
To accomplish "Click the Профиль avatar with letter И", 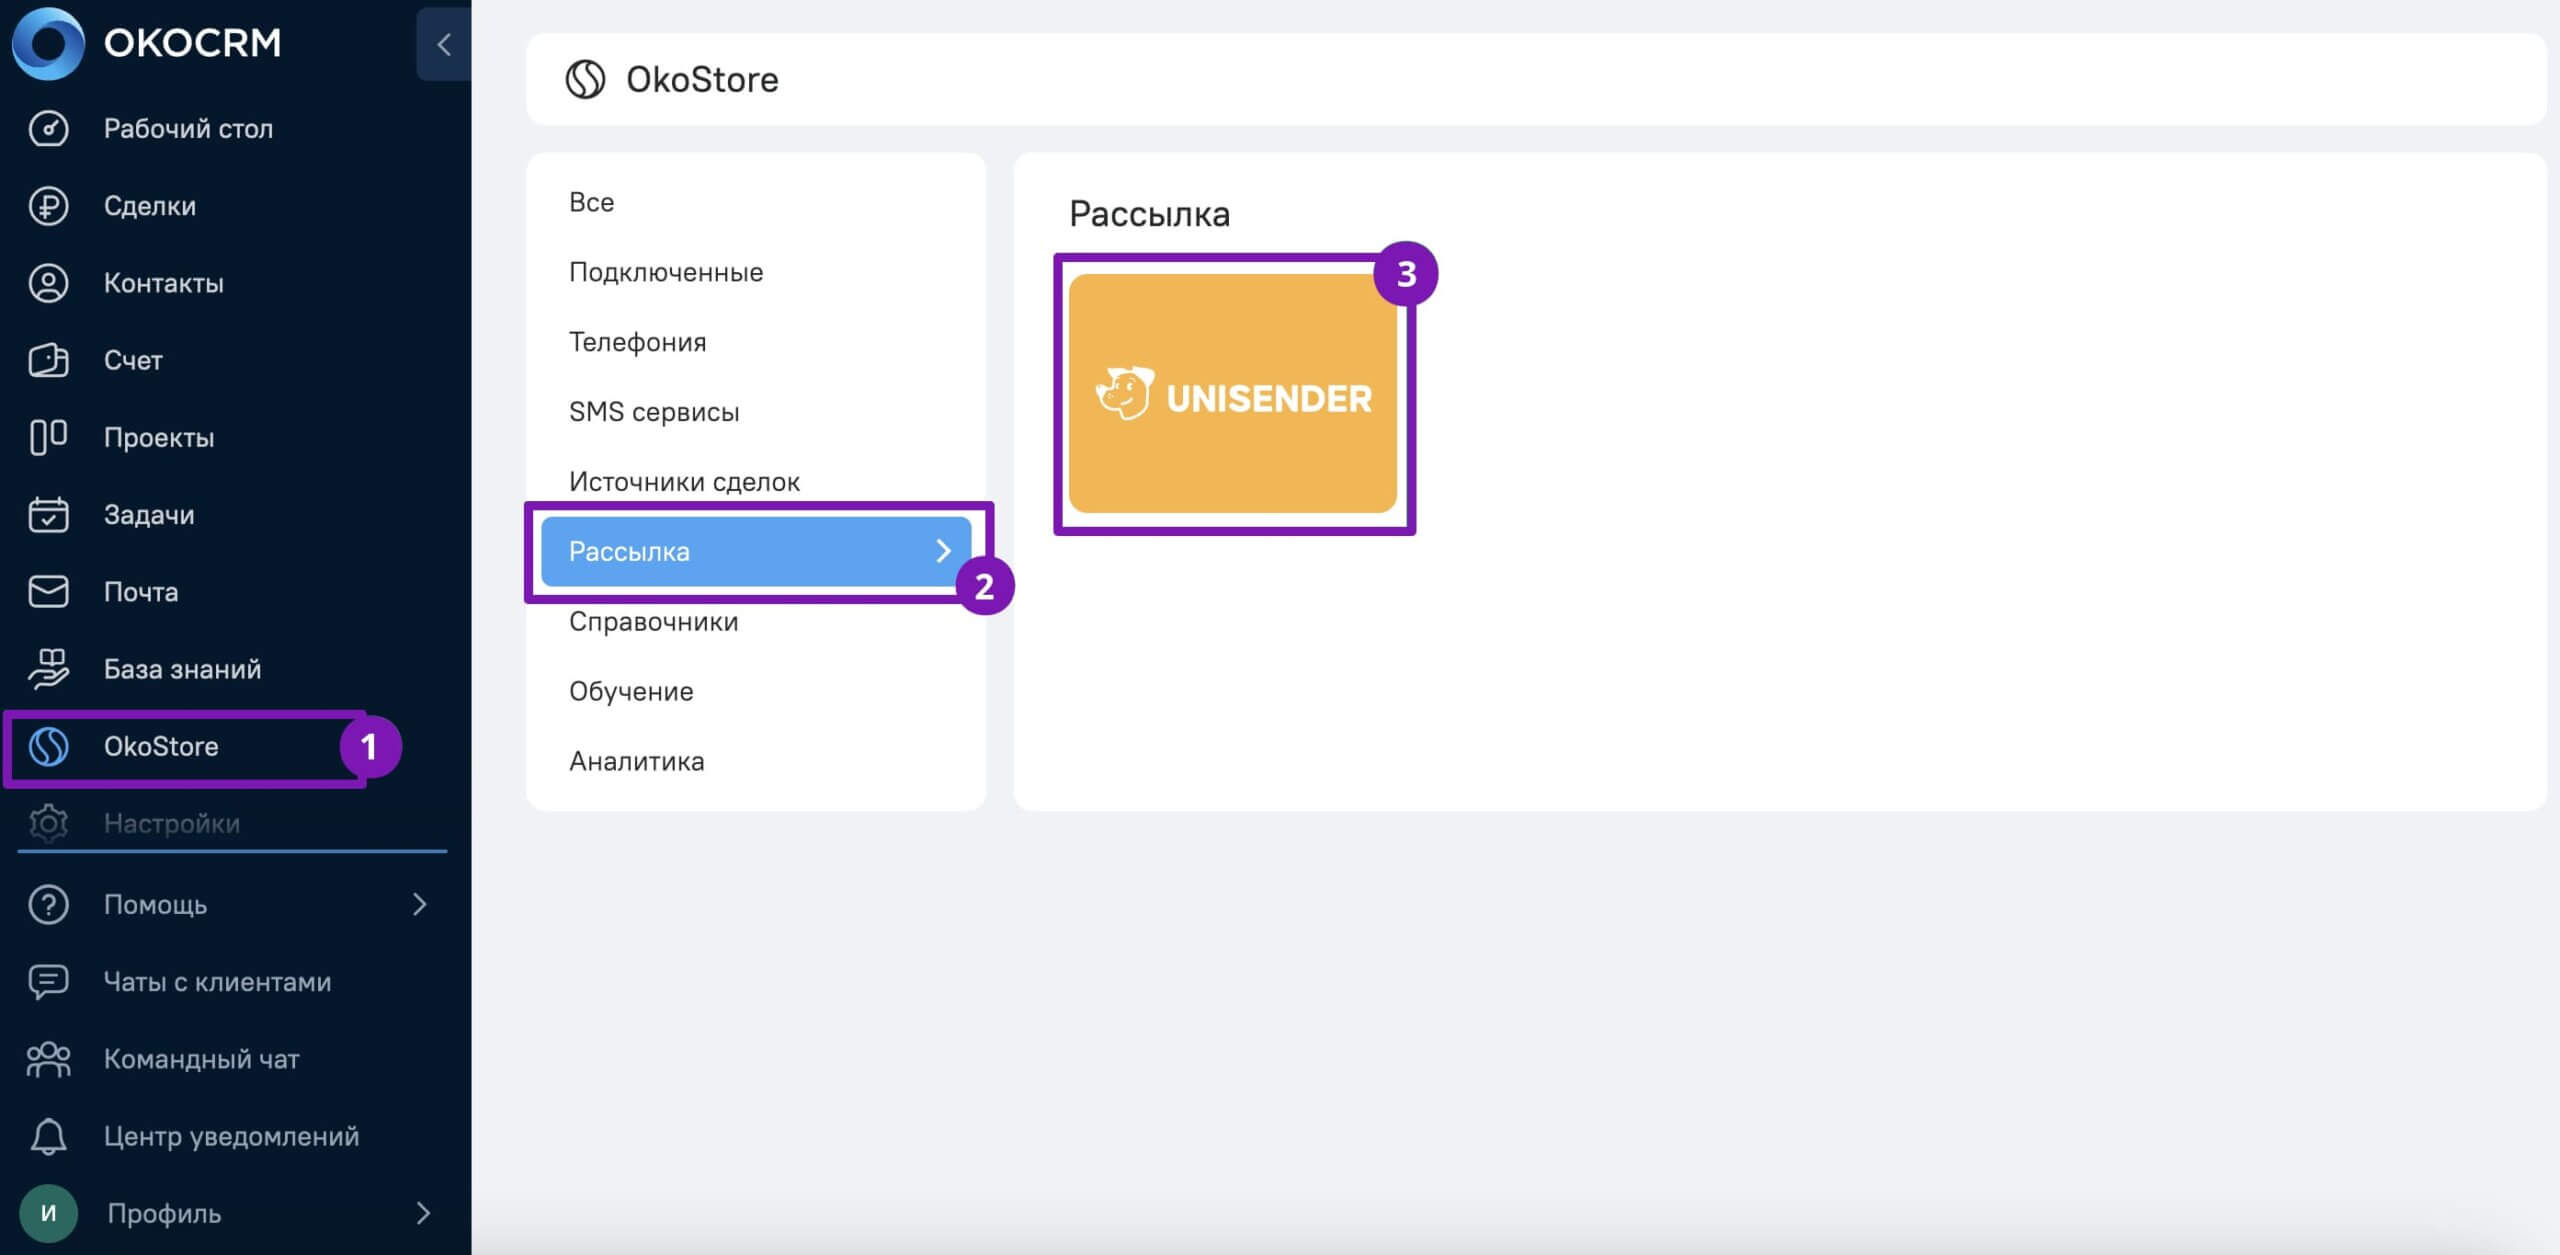I will [48, 1213].
